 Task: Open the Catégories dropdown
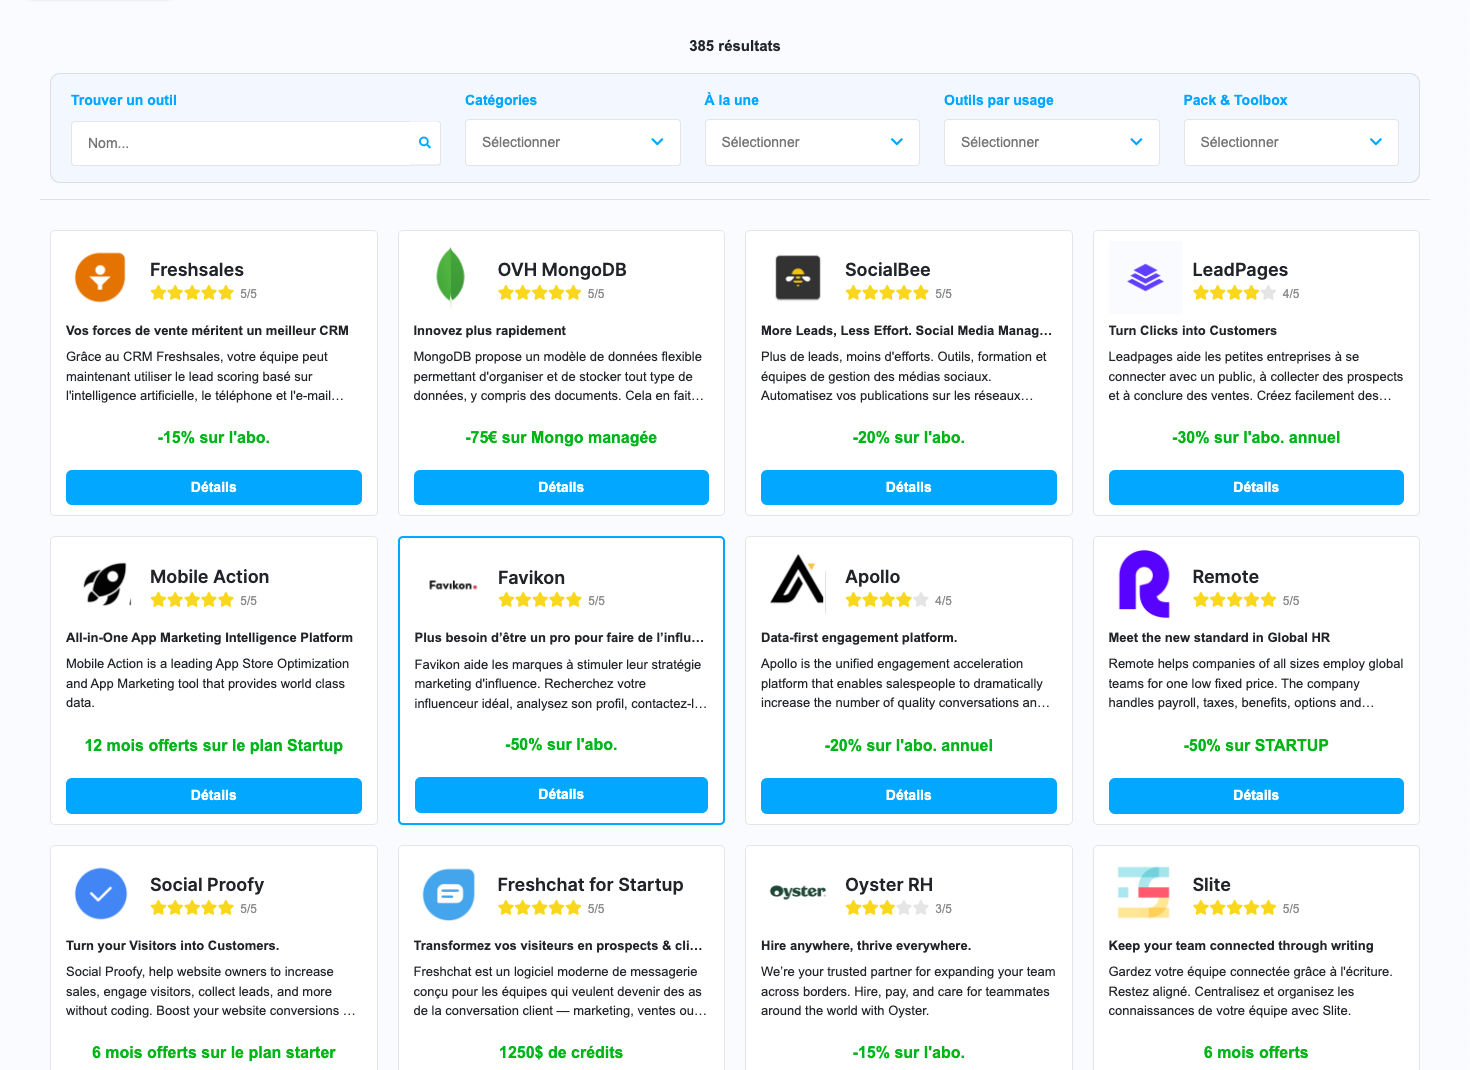572,142
